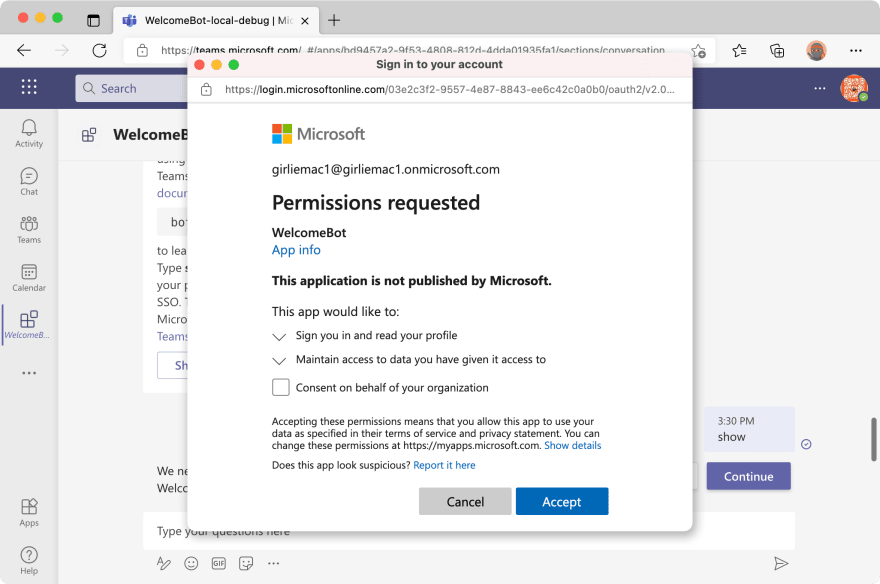Open Teams Help

[29, 560]
